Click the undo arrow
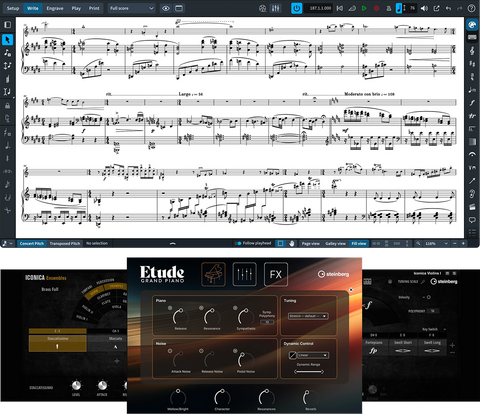 449,8
